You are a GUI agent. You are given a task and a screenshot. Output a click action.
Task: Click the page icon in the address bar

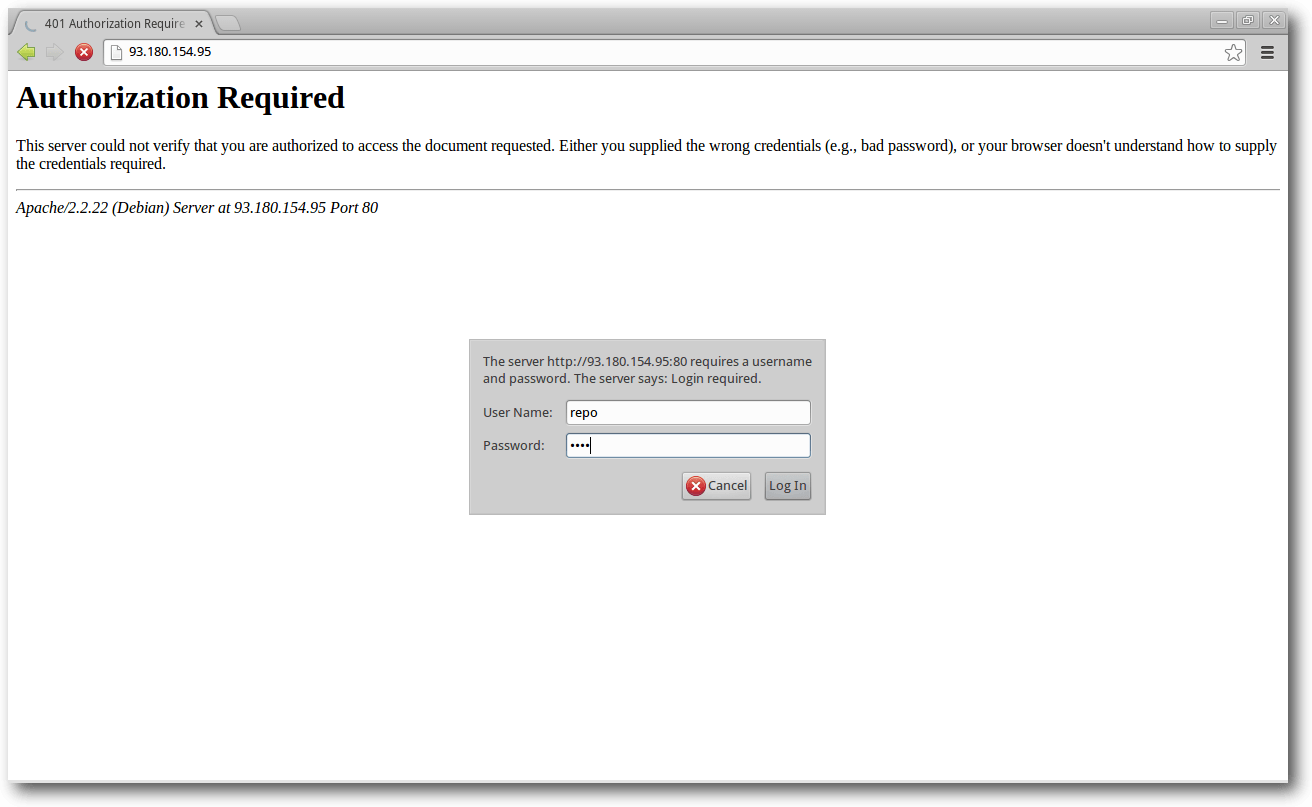(116, 52)
